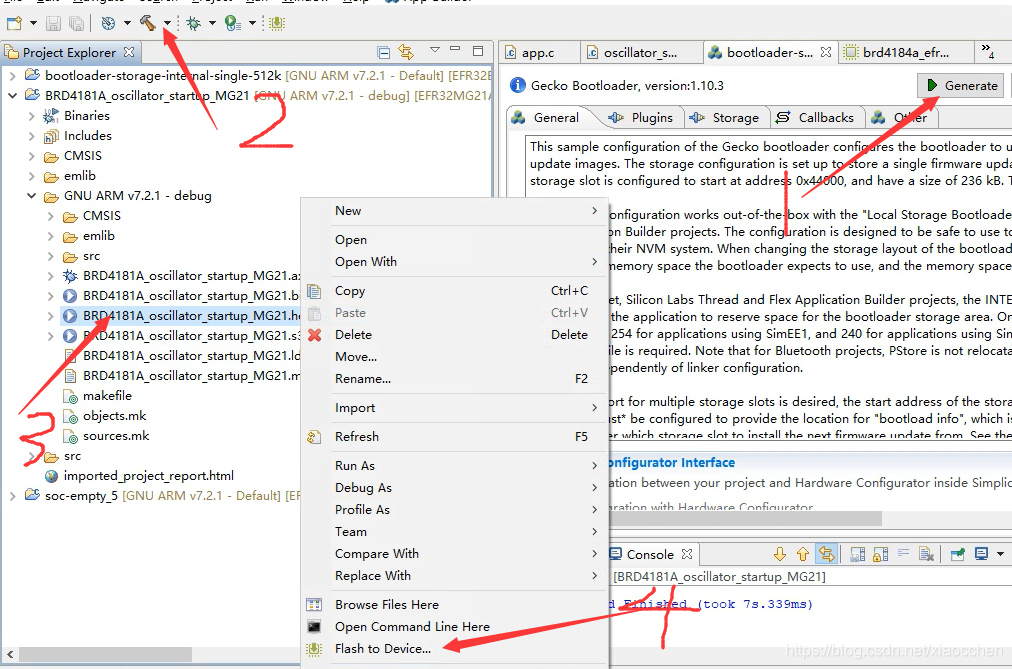Open dropdown beside the Debug bug icon
1012x669 pixels.
pos(212,24)
